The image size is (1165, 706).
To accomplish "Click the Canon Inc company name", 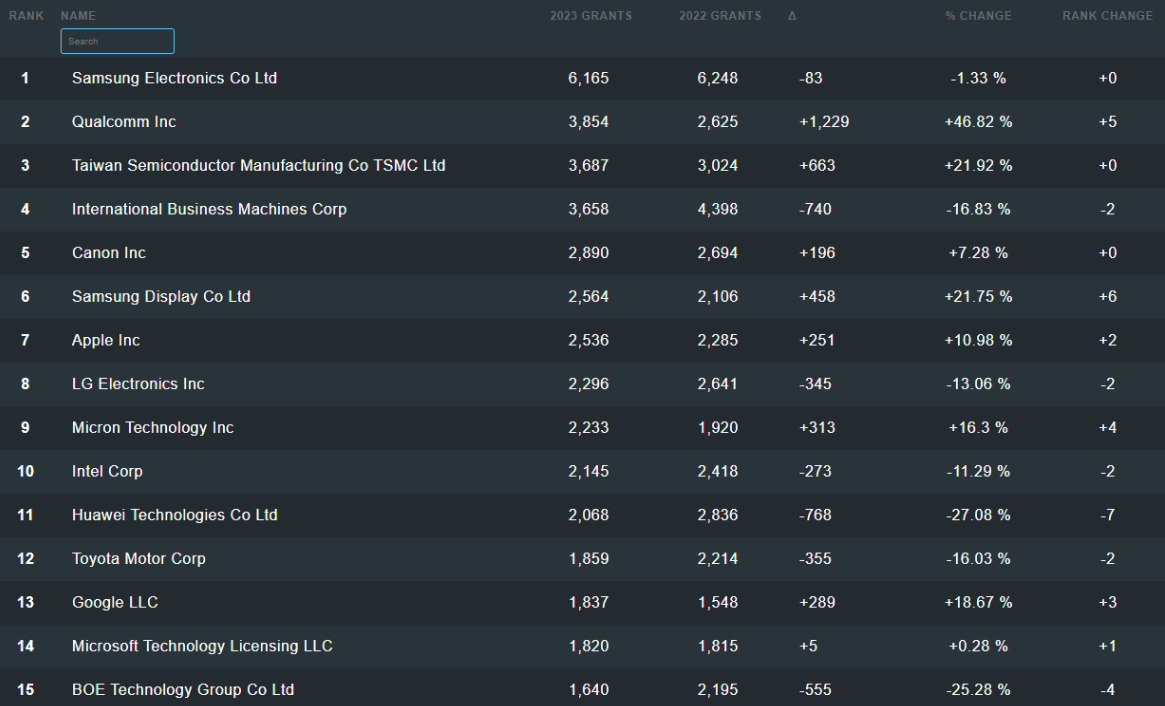I will coord(109,253).
